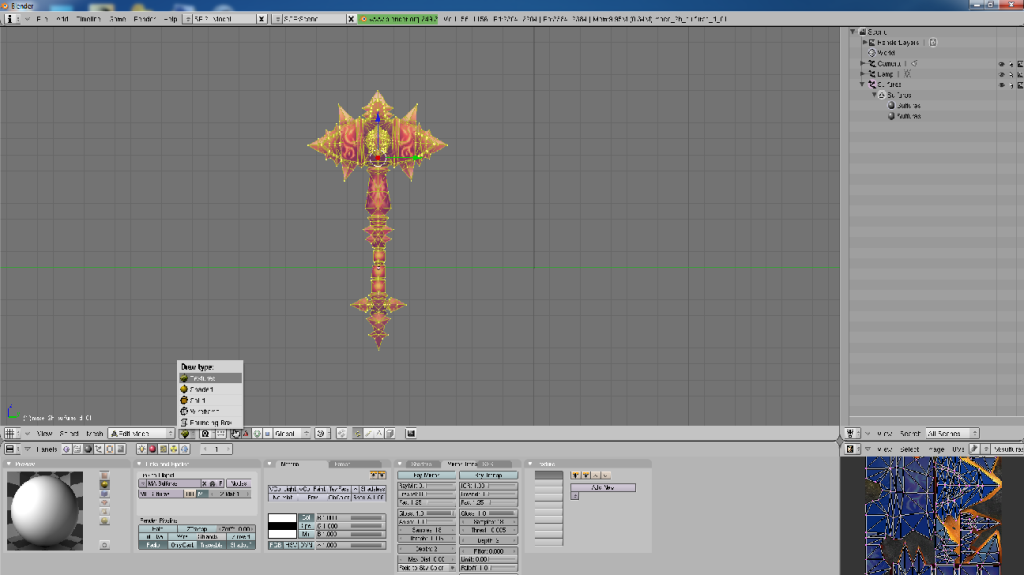
Task: Toggle Shadeless material button
Action: [x=372, y=489]
